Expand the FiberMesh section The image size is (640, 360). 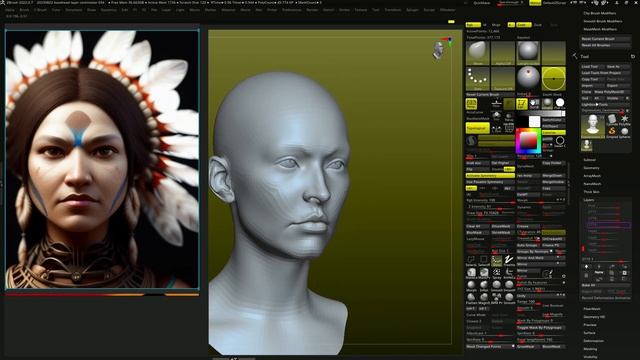click(x=591, y=309)
